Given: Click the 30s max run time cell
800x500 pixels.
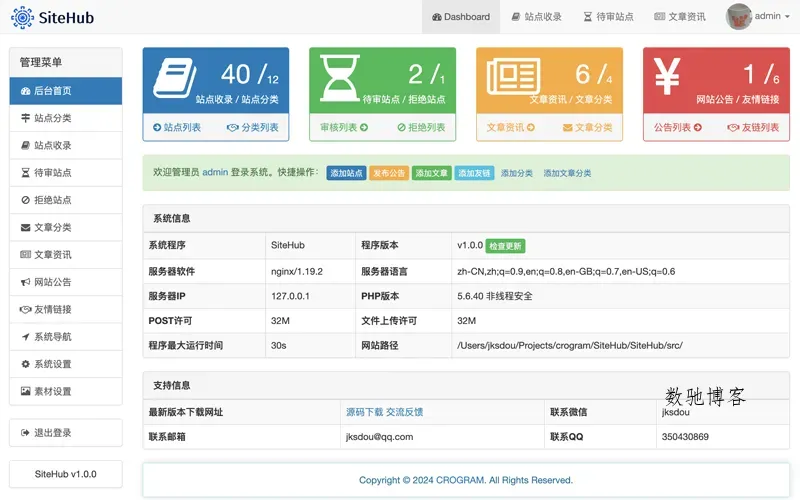Looking at the screenshot, I should pyautogui.click(x=310, y=345).
